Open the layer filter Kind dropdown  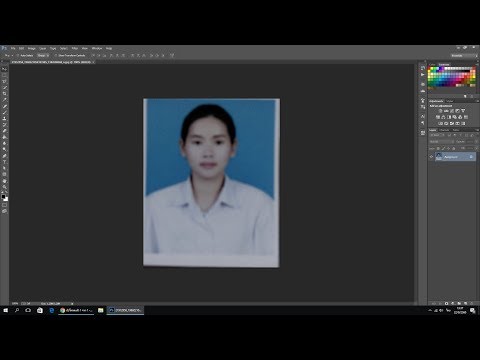click(437, 135)
